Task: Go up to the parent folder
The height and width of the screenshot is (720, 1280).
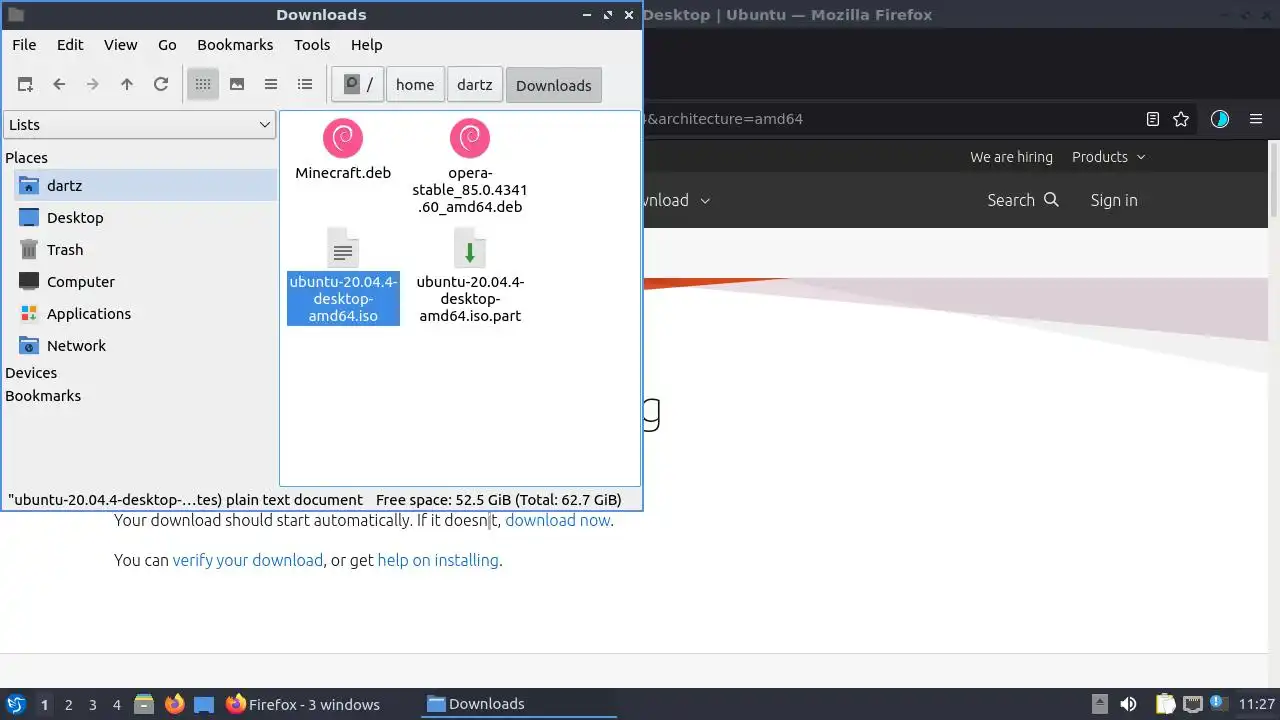Action: pos(127,85)
